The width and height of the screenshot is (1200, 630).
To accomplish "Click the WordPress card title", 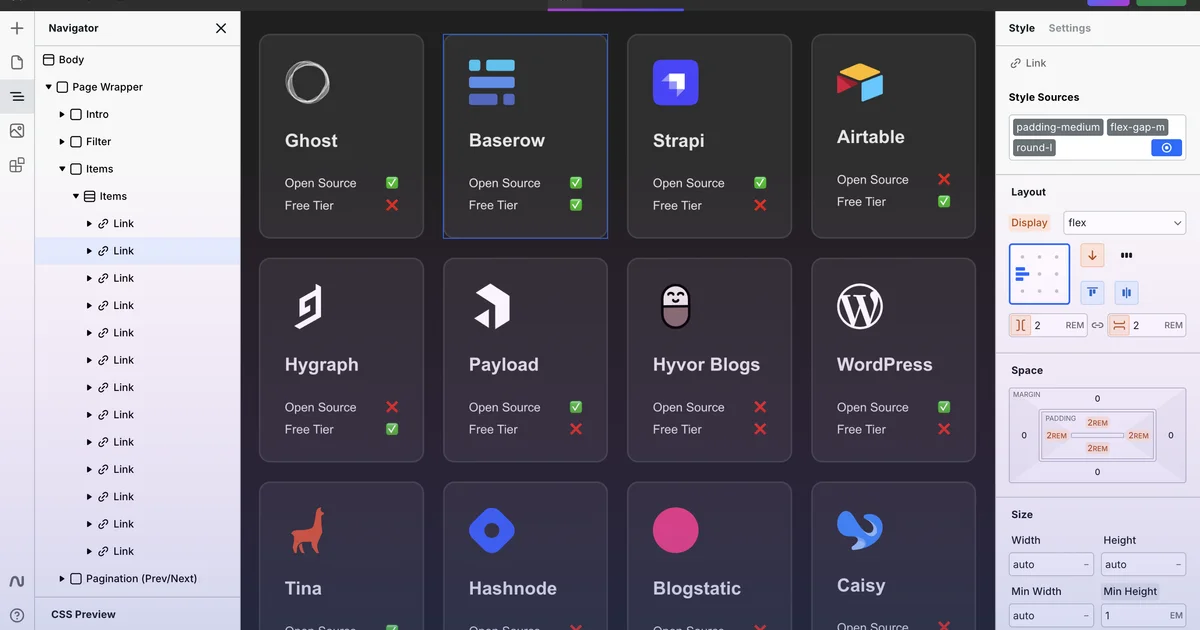I will (x=884, y=365).
